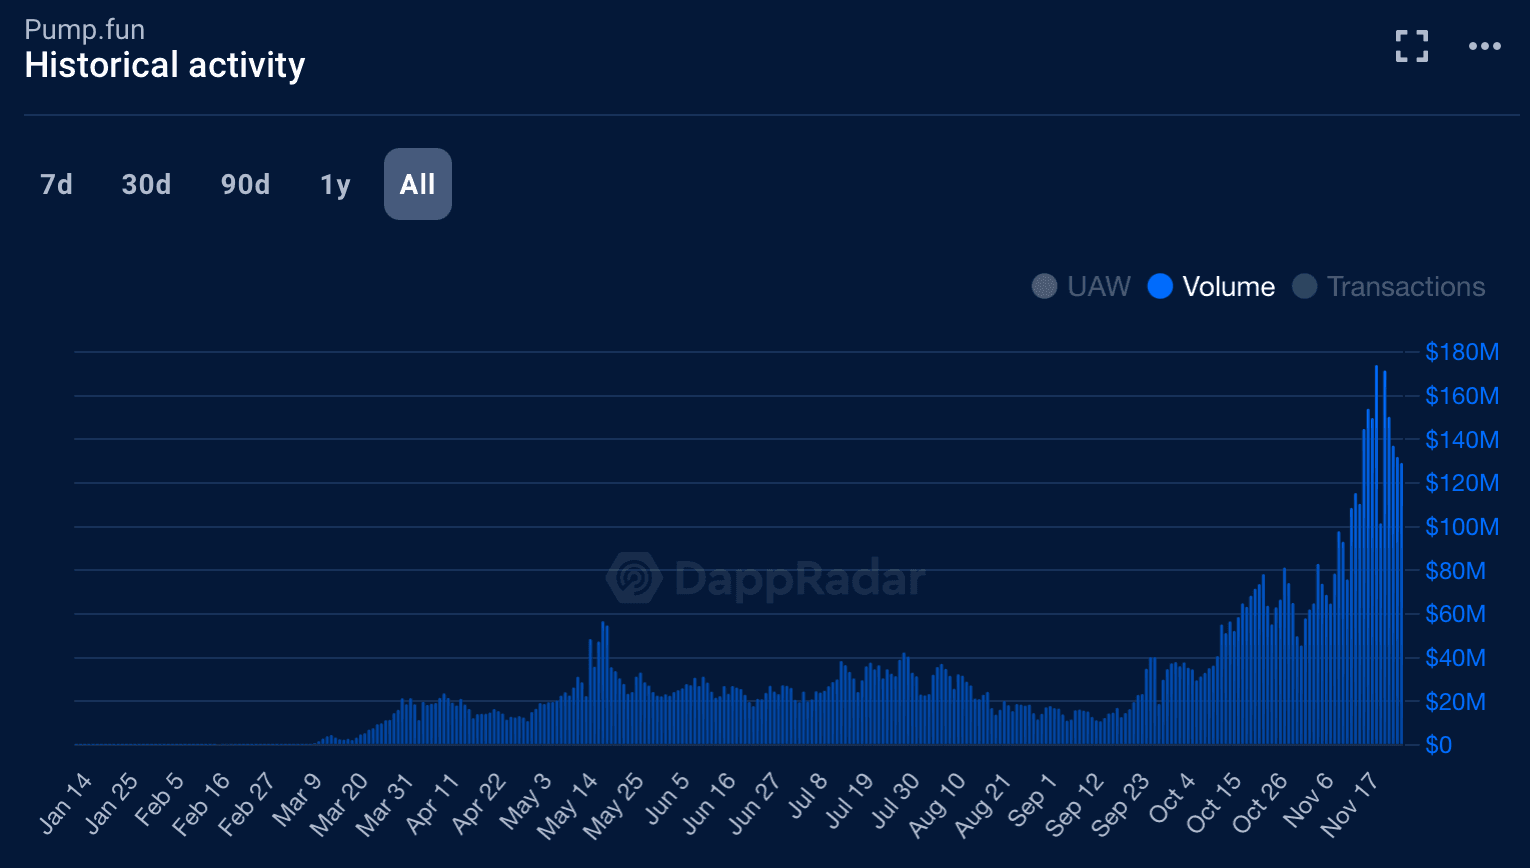This screenshot has width=1530, height=868.
Task: Click the Jan 25 x-axis date label
Action: [112, 803]
